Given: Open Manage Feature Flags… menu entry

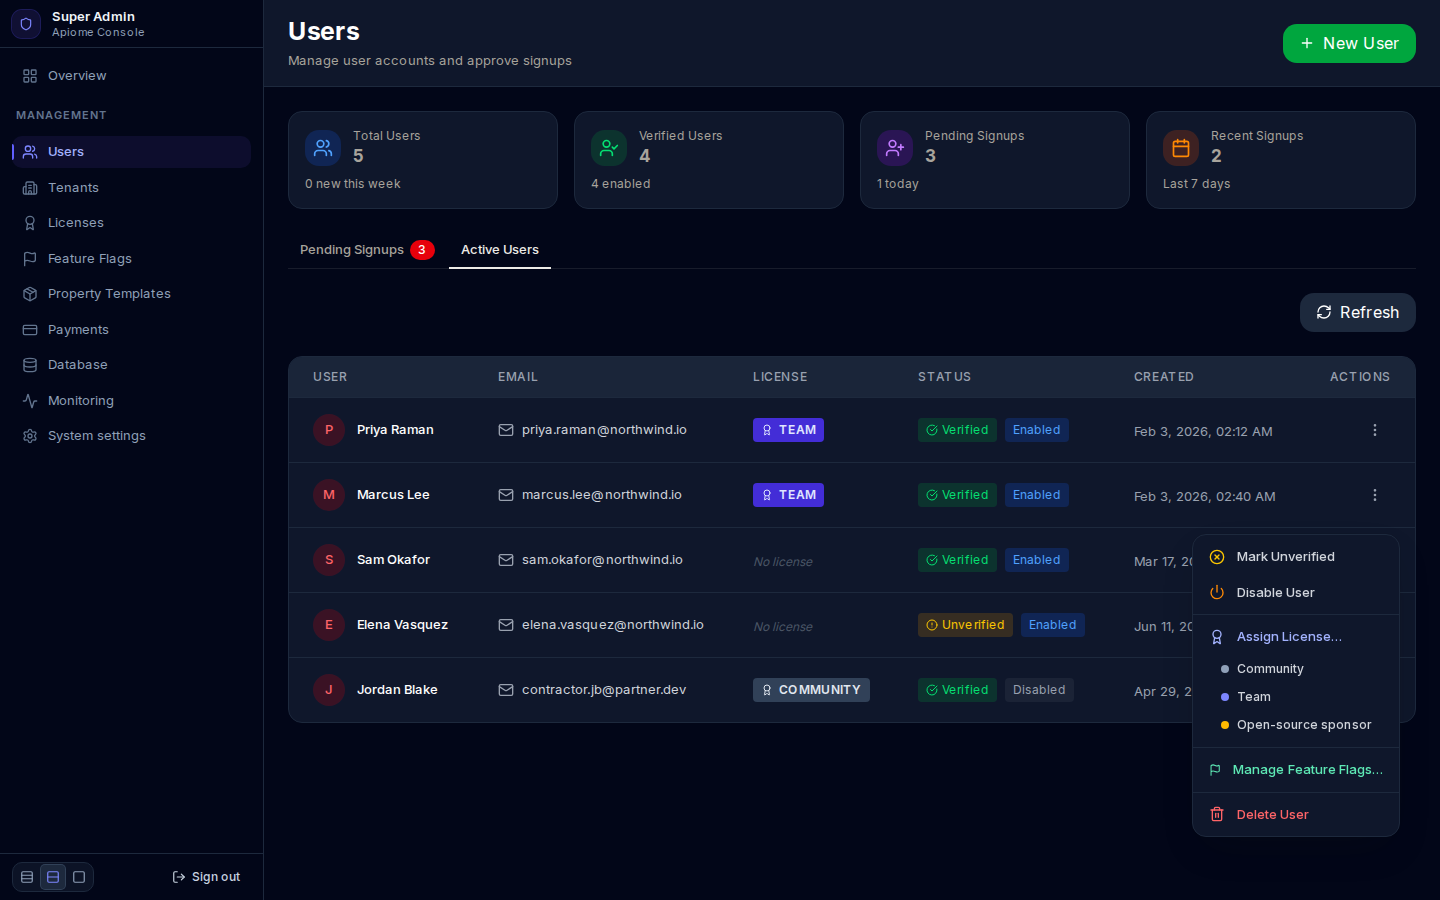Looking at the screenshot, I should click(1296, 770).
